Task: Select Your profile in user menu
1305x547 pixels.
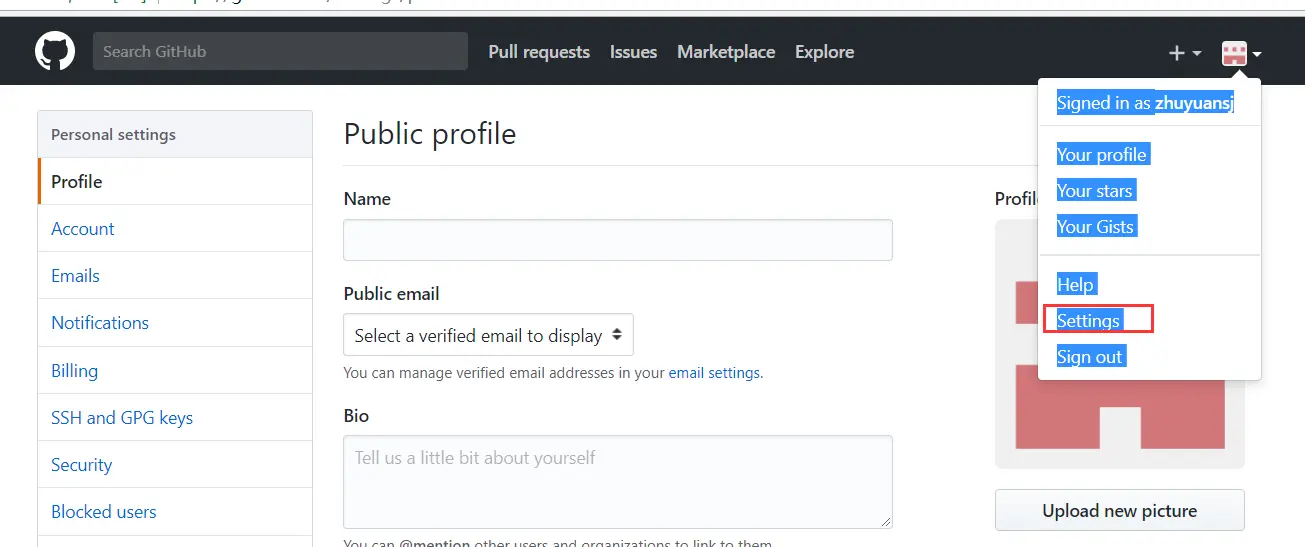Action: pos(1102,154)
